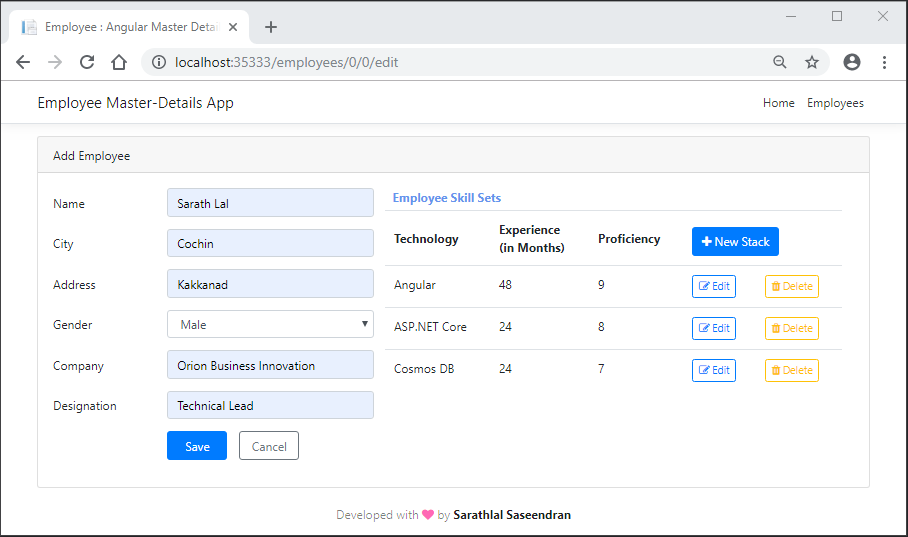Click the Proficiency column header
Image resolution: width=908 pixels, height=537 pixels.
[629, 239]
